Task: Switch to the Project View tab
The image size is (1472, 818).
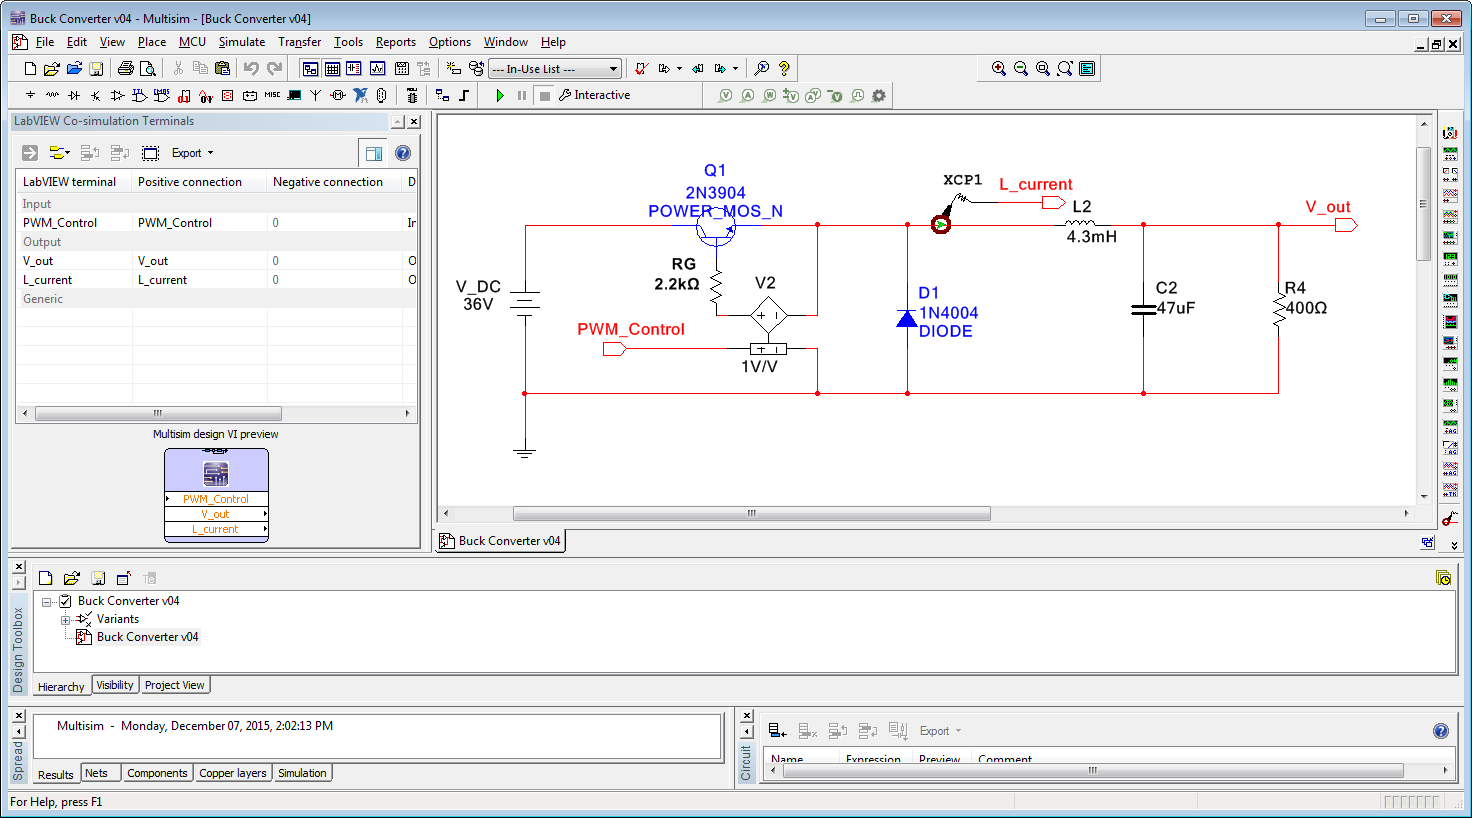Action: 175,685
